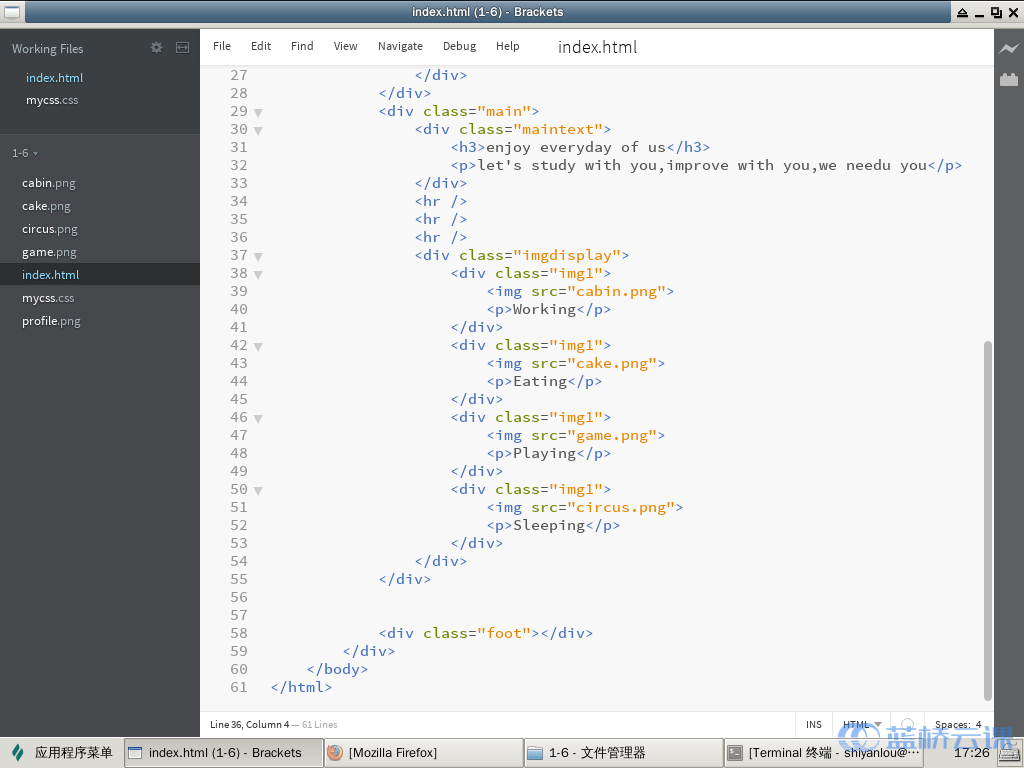Start Live Preview with the lightning icon
This screenshot has width=1024, height=768.
coord(1008,48)
